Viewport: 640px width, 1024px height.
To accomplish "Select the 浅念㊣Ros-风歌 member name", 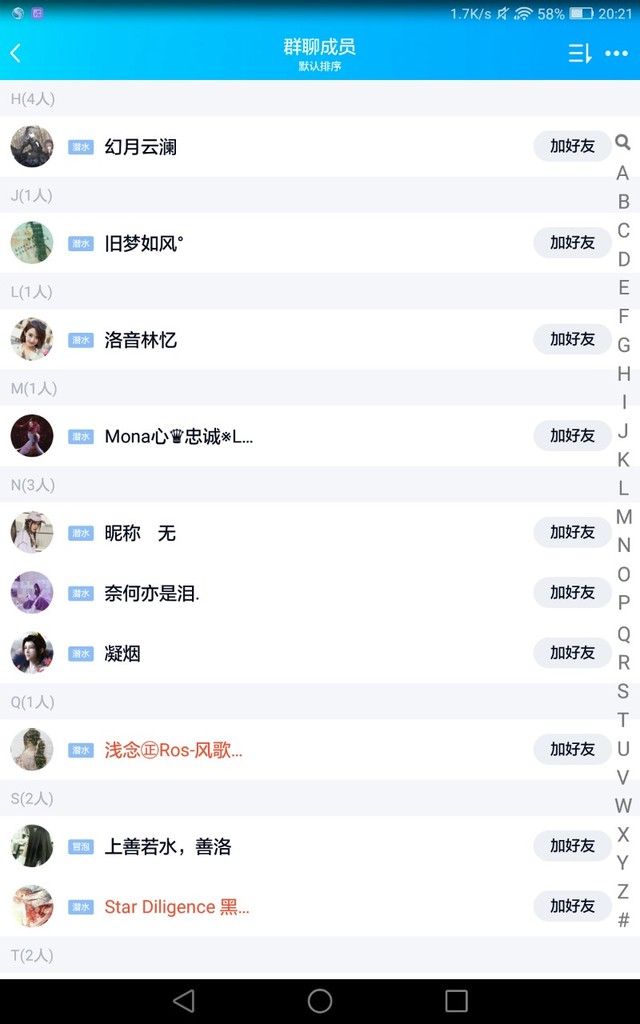I will [173, 750].
